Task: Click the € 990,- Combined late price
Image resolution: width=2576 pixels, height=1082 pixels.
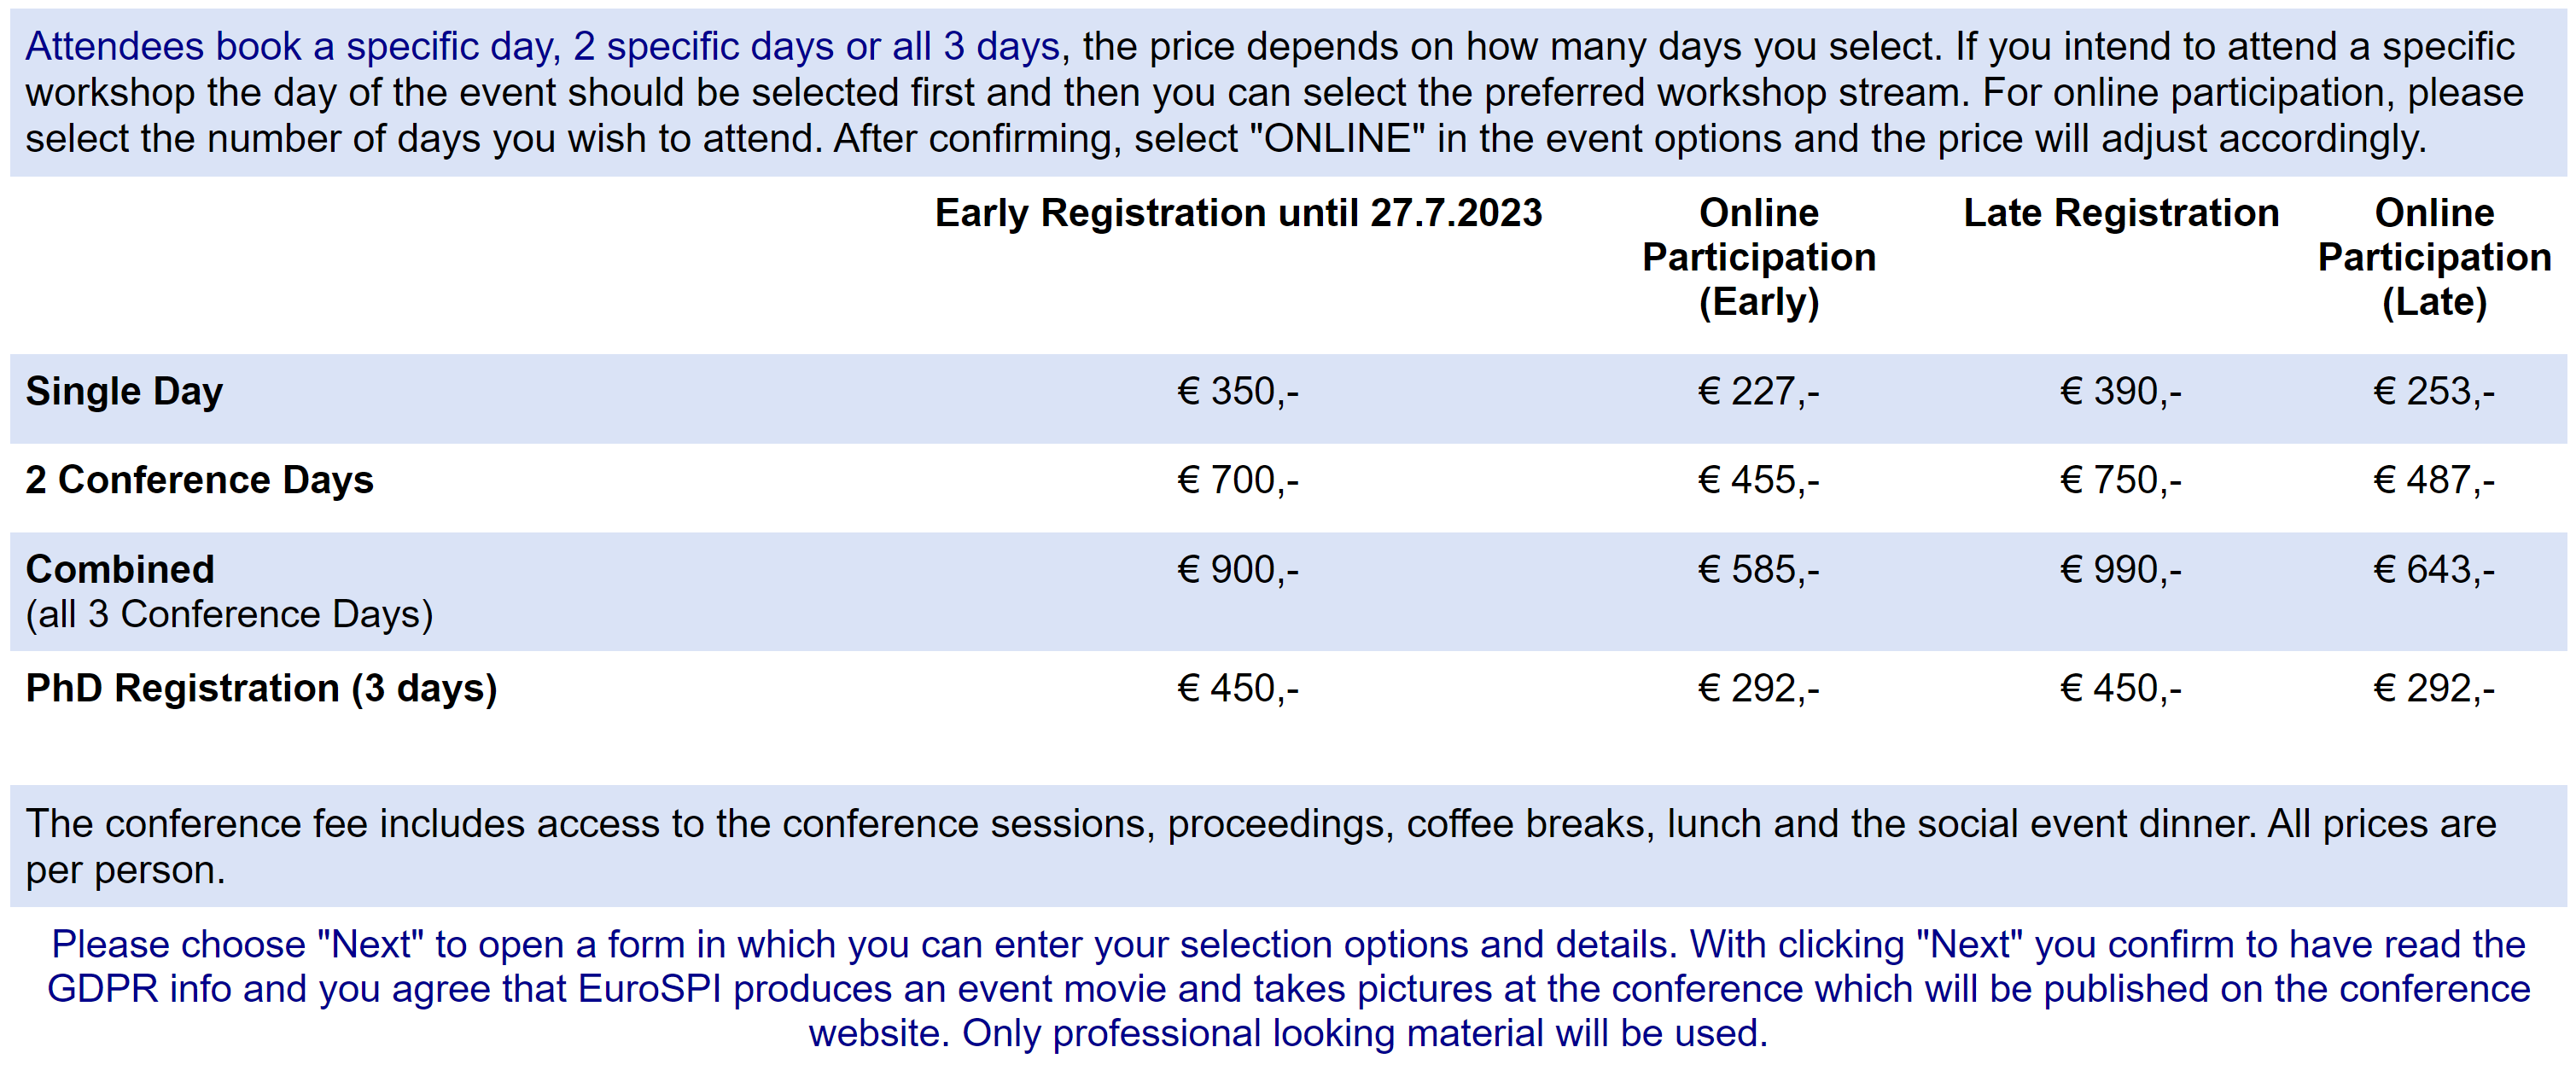Action: coord(2120,569)
